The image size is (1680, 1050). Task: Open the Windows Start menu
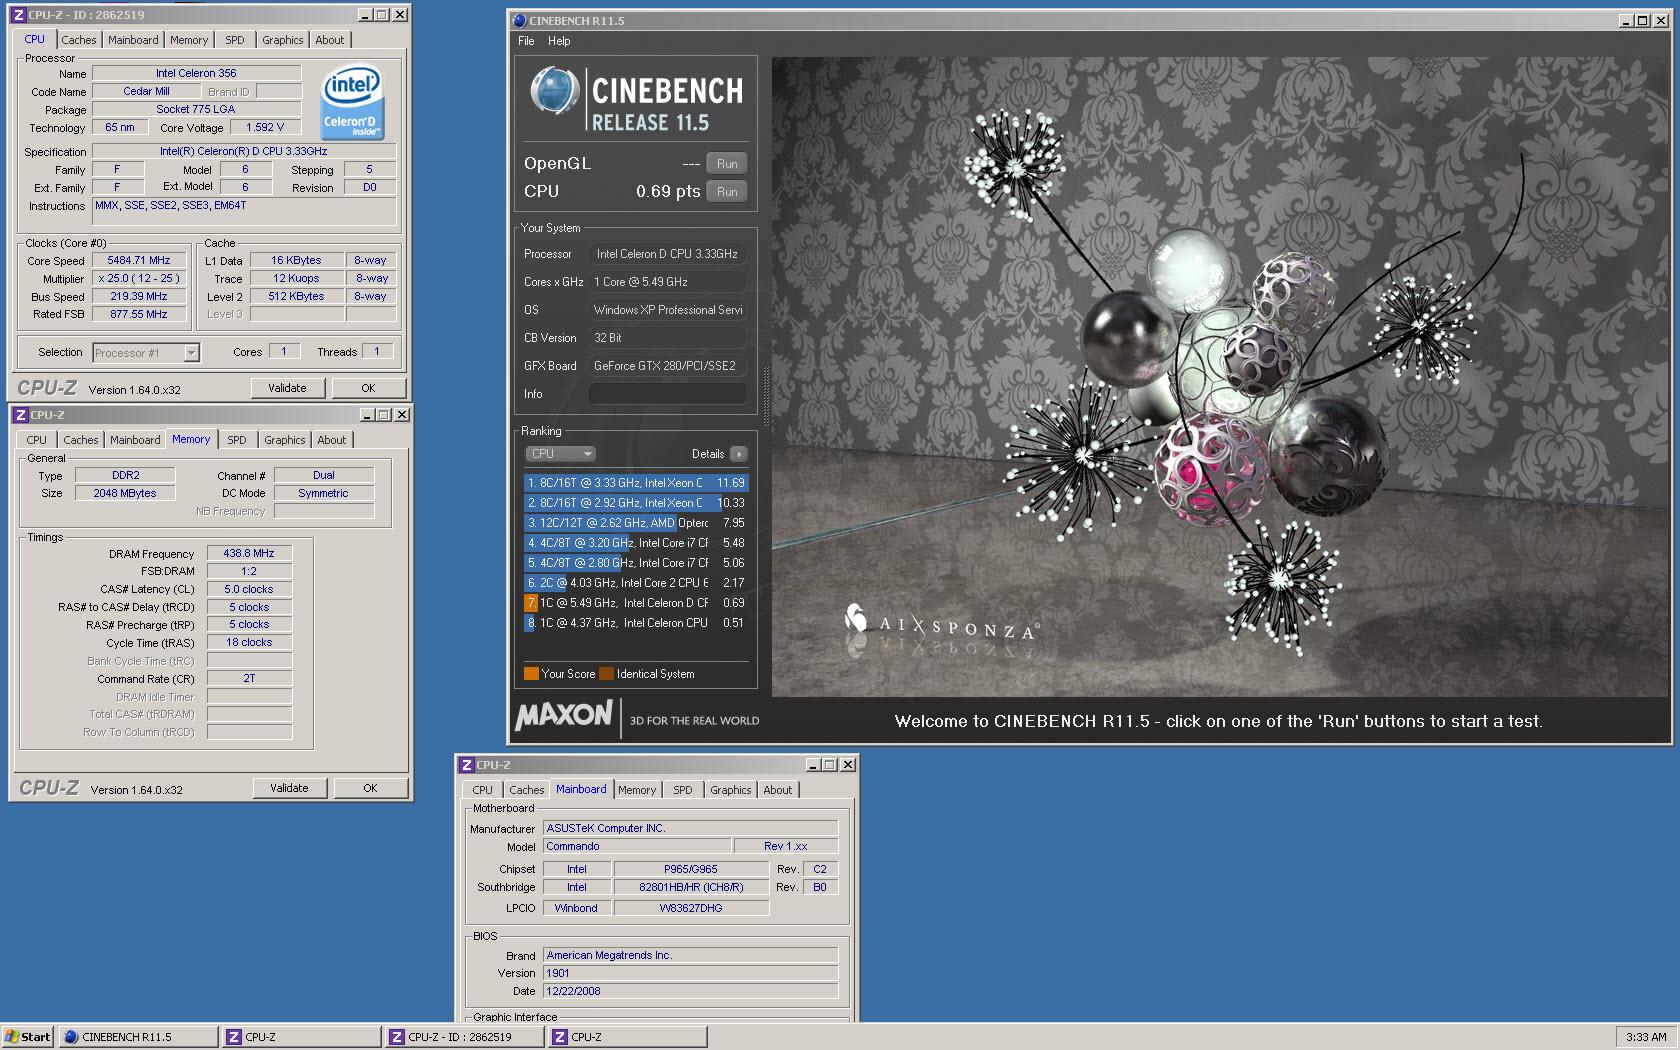click(28, 1037)
